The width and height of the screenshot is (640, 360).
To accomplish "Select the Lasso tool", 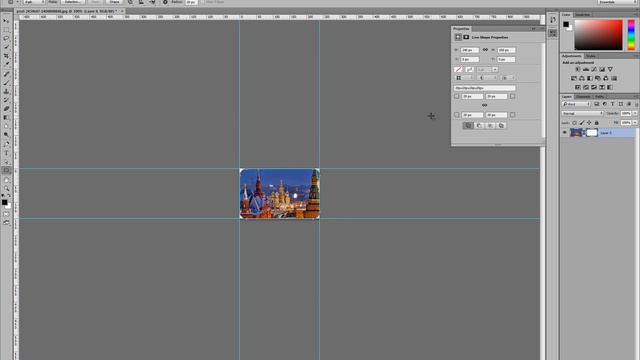I will [x=6, y=38].
